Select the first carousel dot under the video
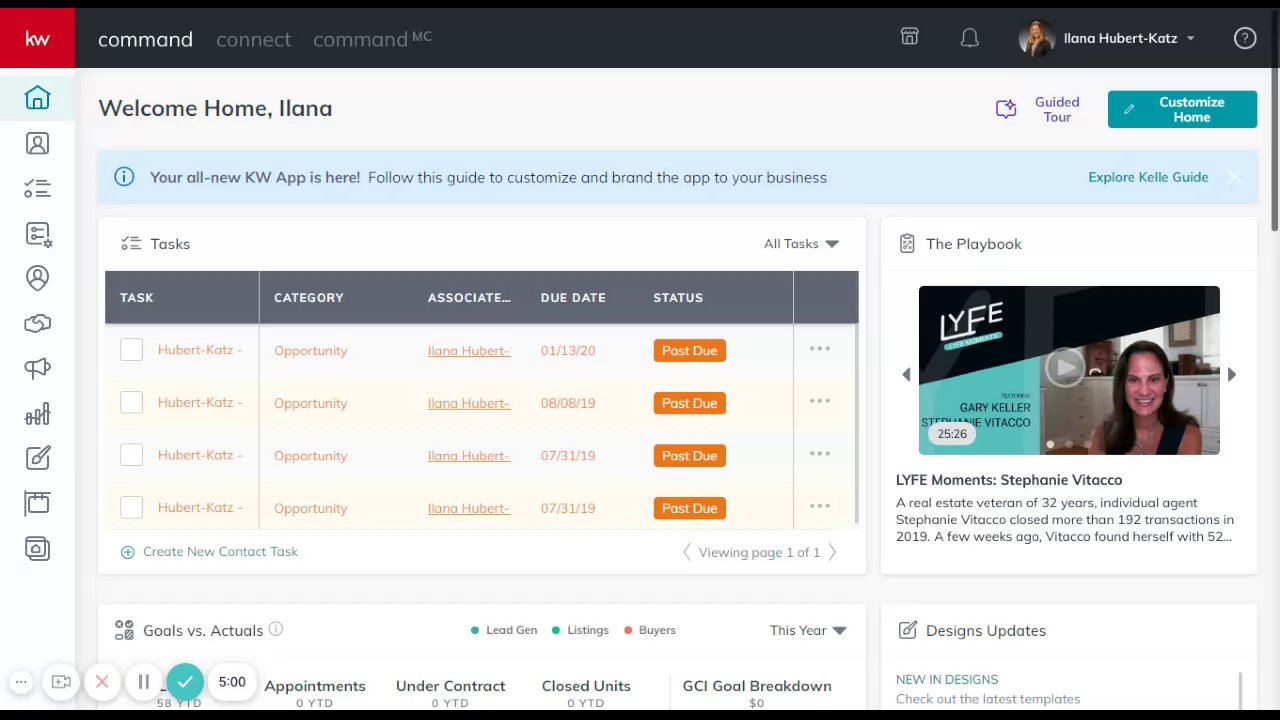 click(1050, 444)
